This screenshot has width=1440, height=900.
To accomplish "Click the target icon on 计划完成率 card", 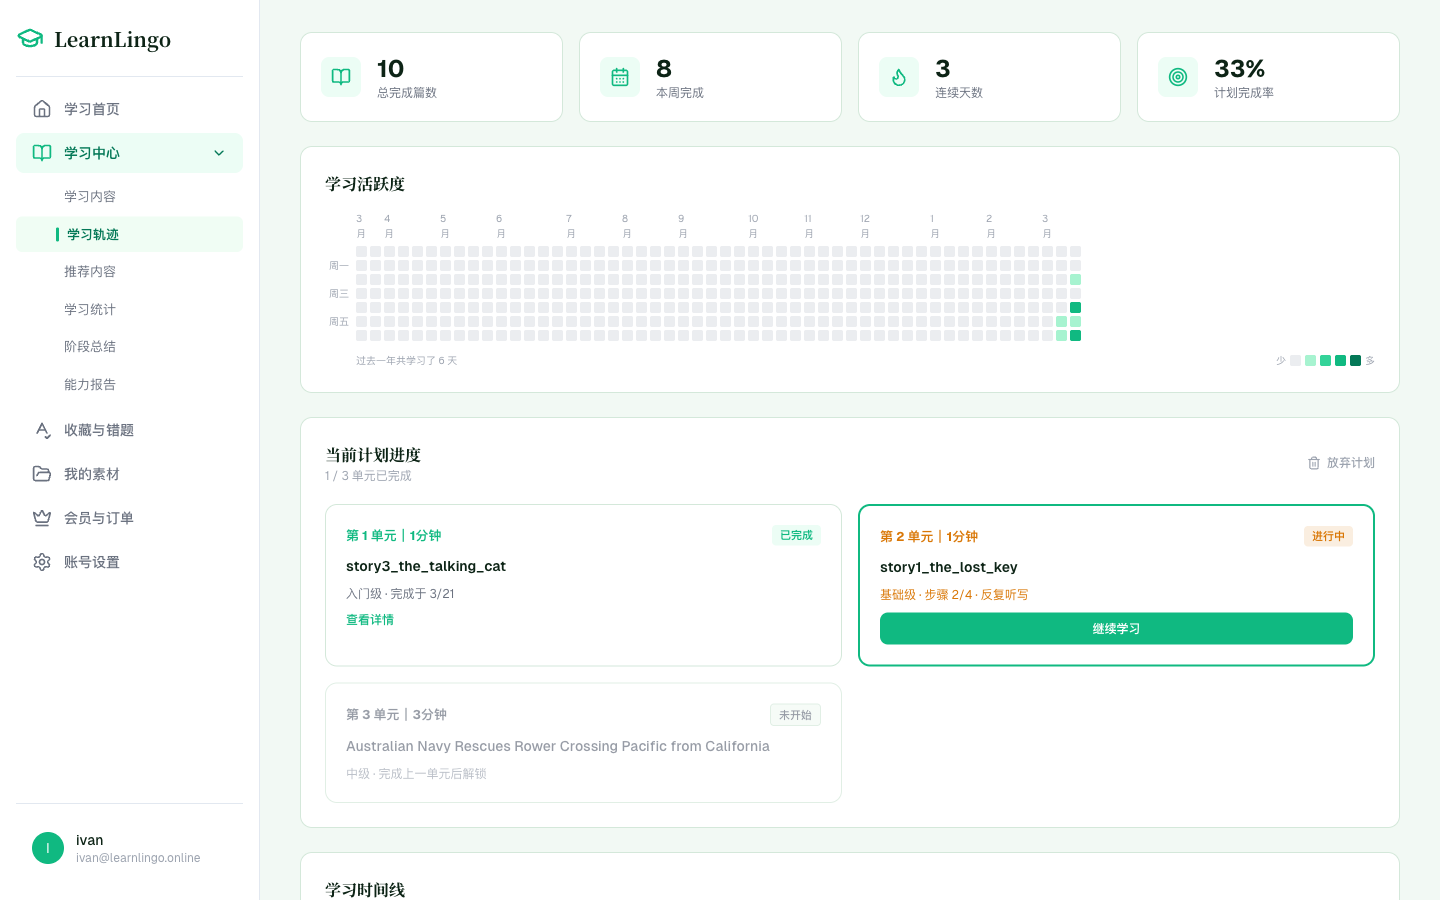I will 1178,77.
